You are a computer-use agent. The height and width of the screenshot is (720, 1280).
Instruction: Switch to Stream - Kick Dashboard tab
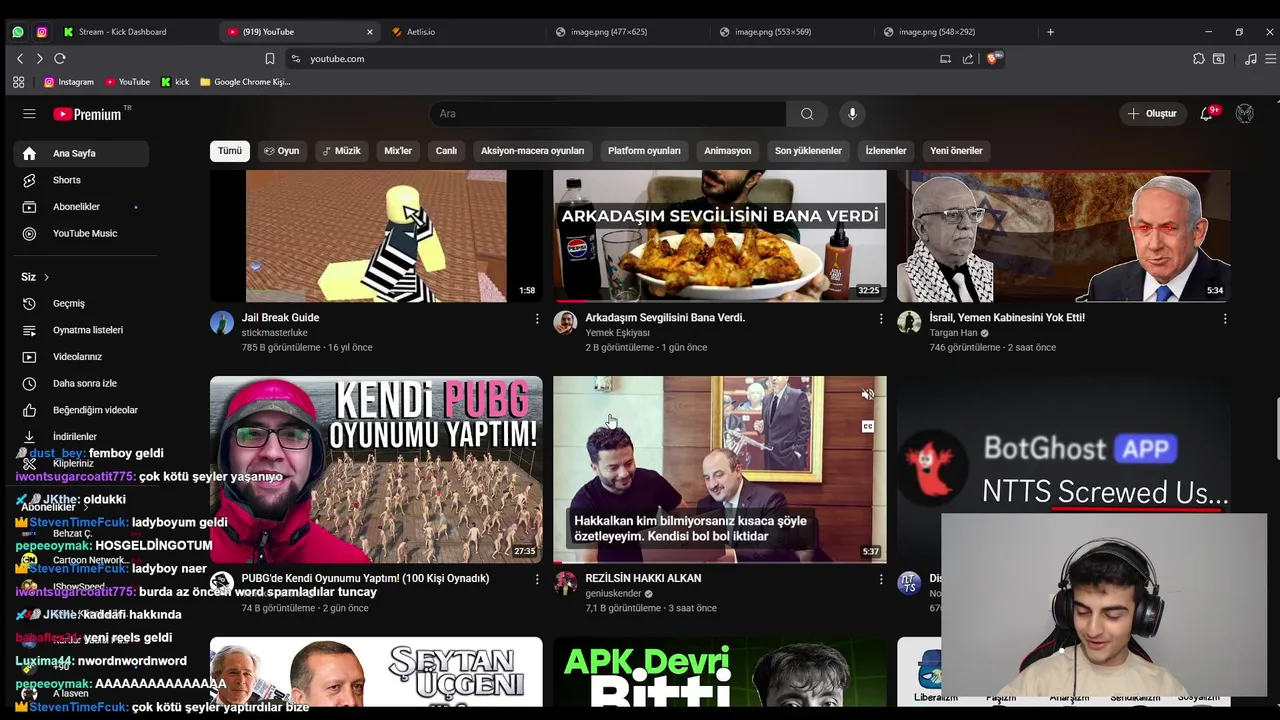click(x=136, y=32)
